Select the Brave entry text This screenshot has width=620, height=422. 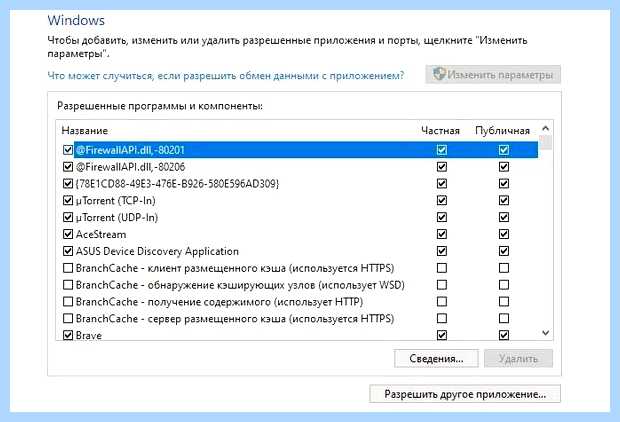[89, 335]
